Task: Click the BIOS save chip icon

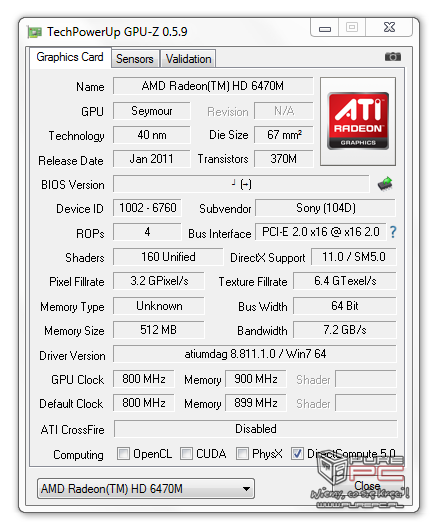Action: point(385,184)
